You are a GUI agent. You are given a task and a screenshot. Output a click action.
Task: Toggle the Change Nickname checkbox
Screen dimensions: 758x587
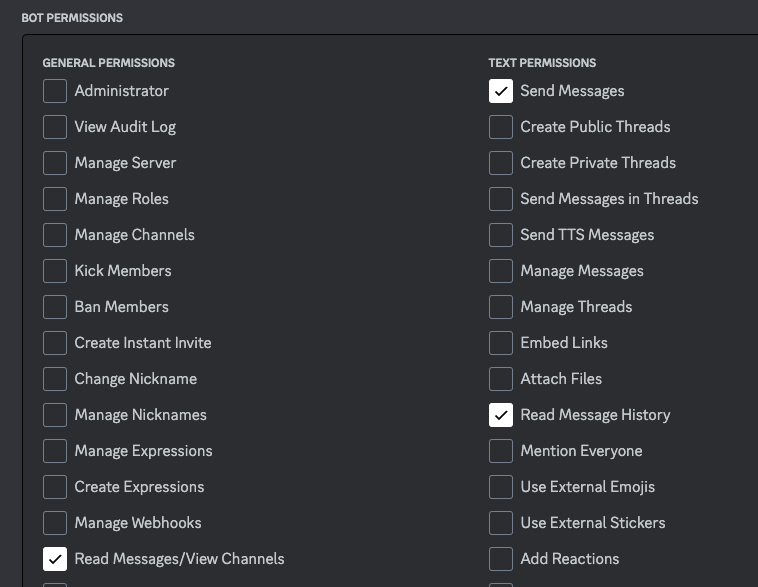[x=55, y=379]
